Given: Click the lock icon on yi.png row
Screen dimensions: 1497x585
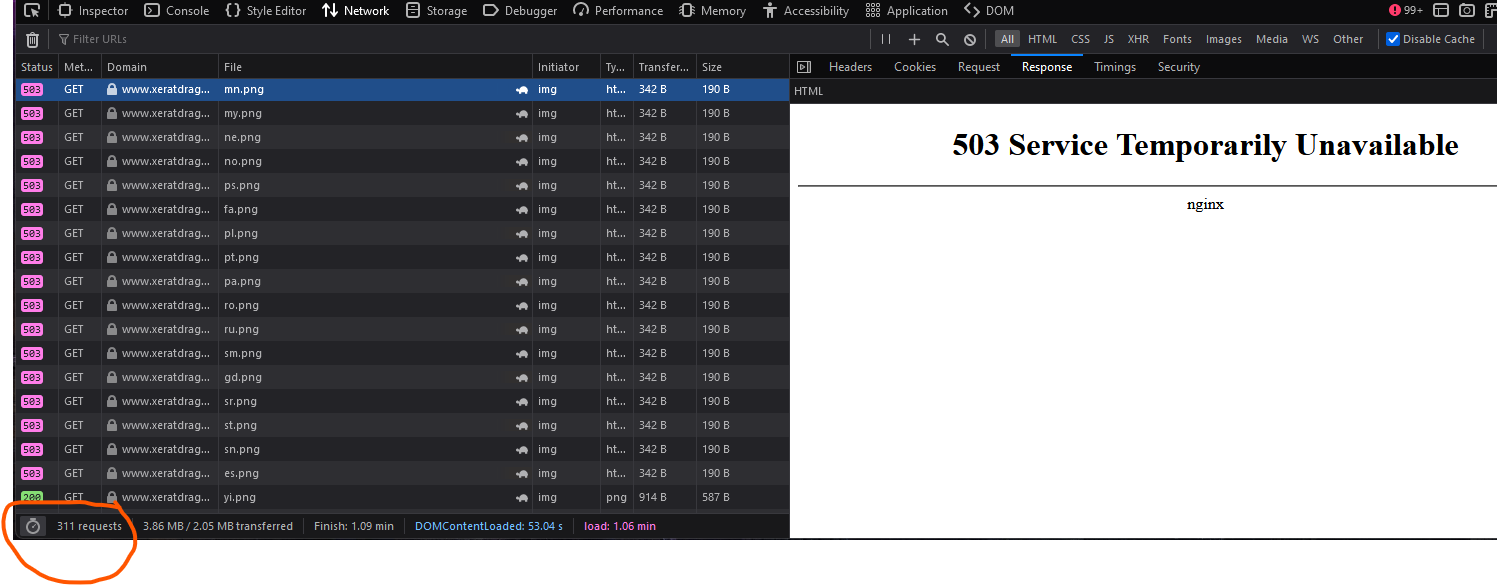Looking at the screenshot, I should 112,497.
